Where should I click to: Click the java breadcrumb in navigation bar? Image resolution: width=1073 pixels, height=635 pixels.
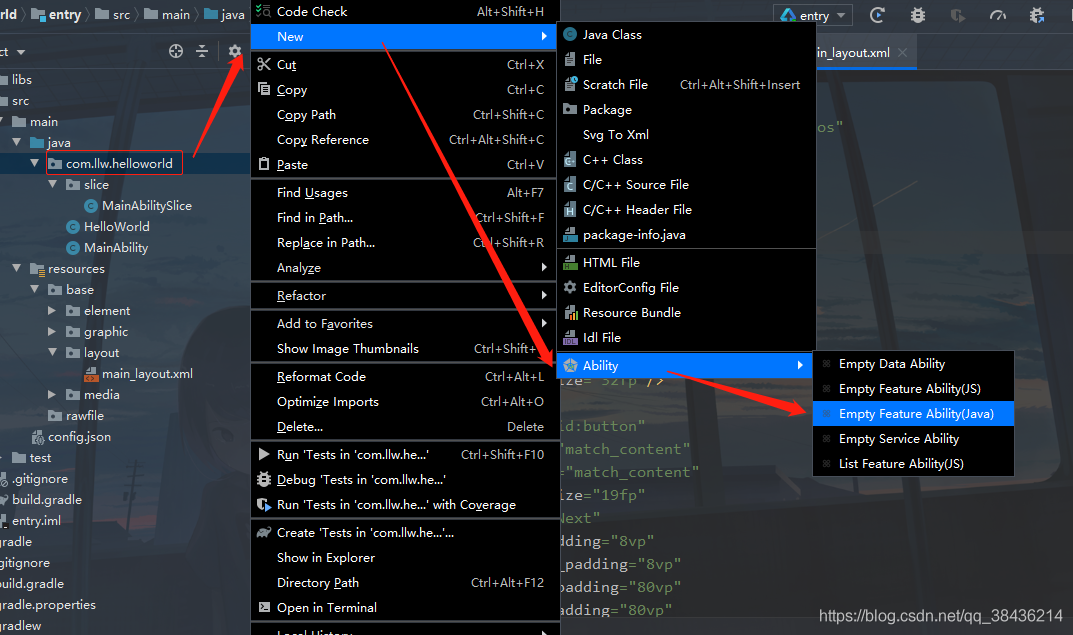[x=224, y=14]
